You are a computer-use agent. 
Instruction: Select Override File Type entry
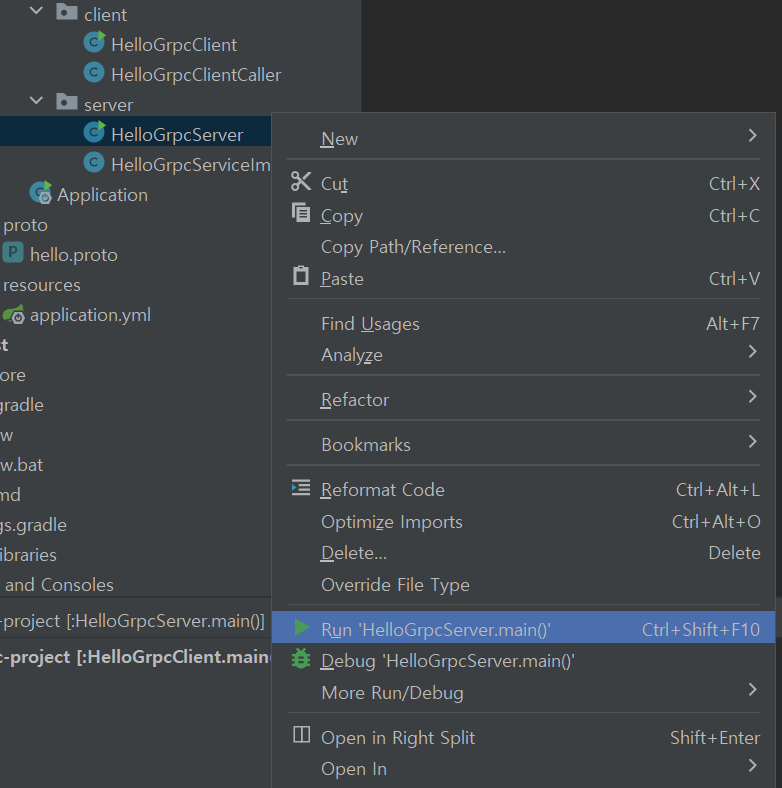(523, 584)
